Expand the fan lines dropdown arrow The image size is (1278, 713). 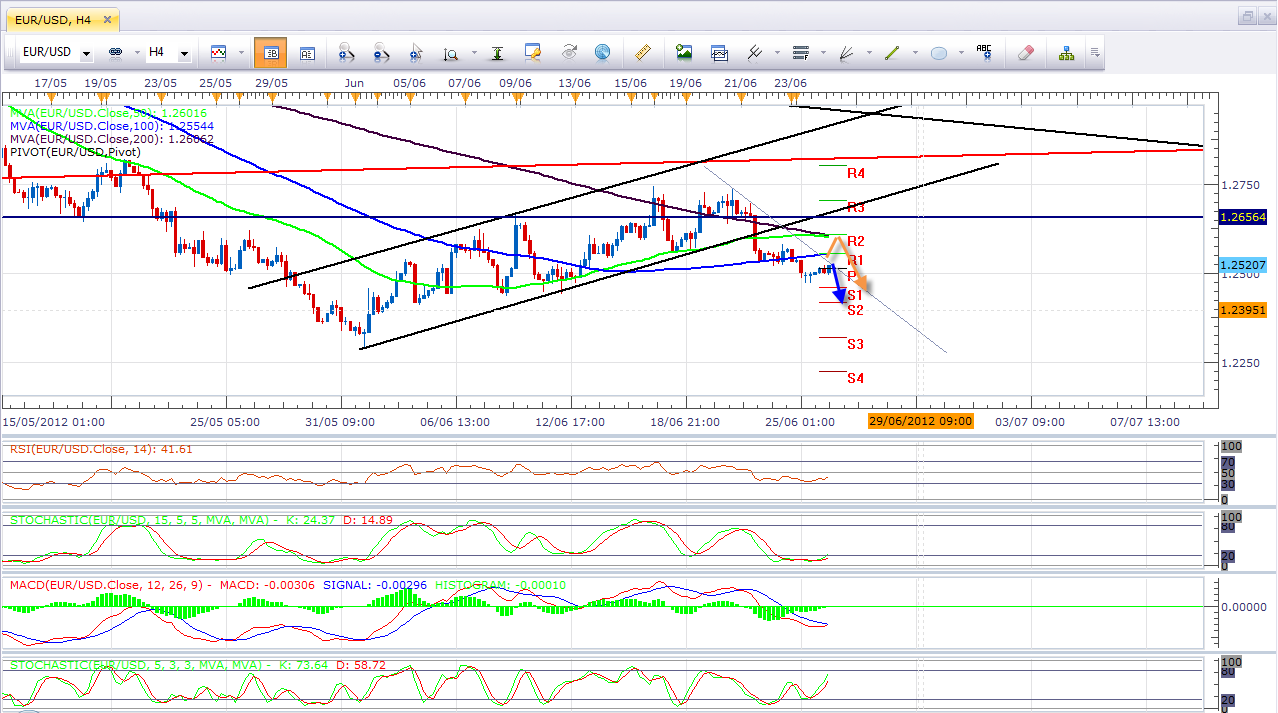pyautogui.click(x=868, y=53)
